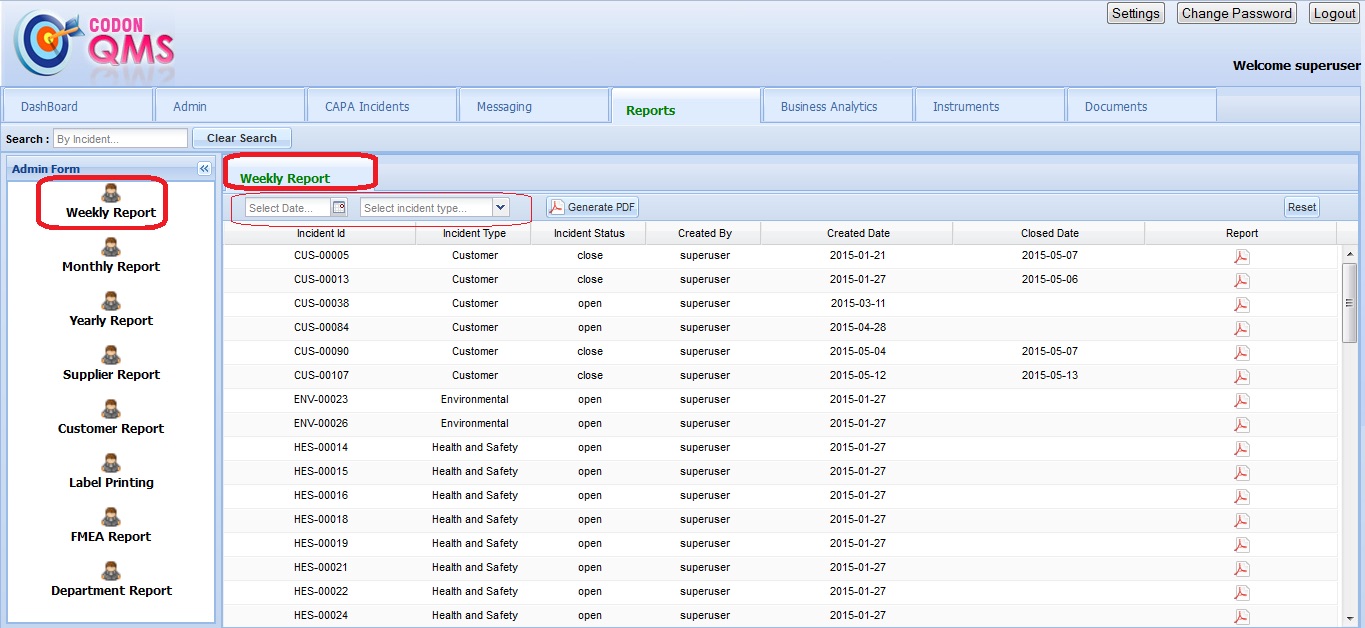
Task: Focus the By Incident search field
Action: click(x=120, y=139)
